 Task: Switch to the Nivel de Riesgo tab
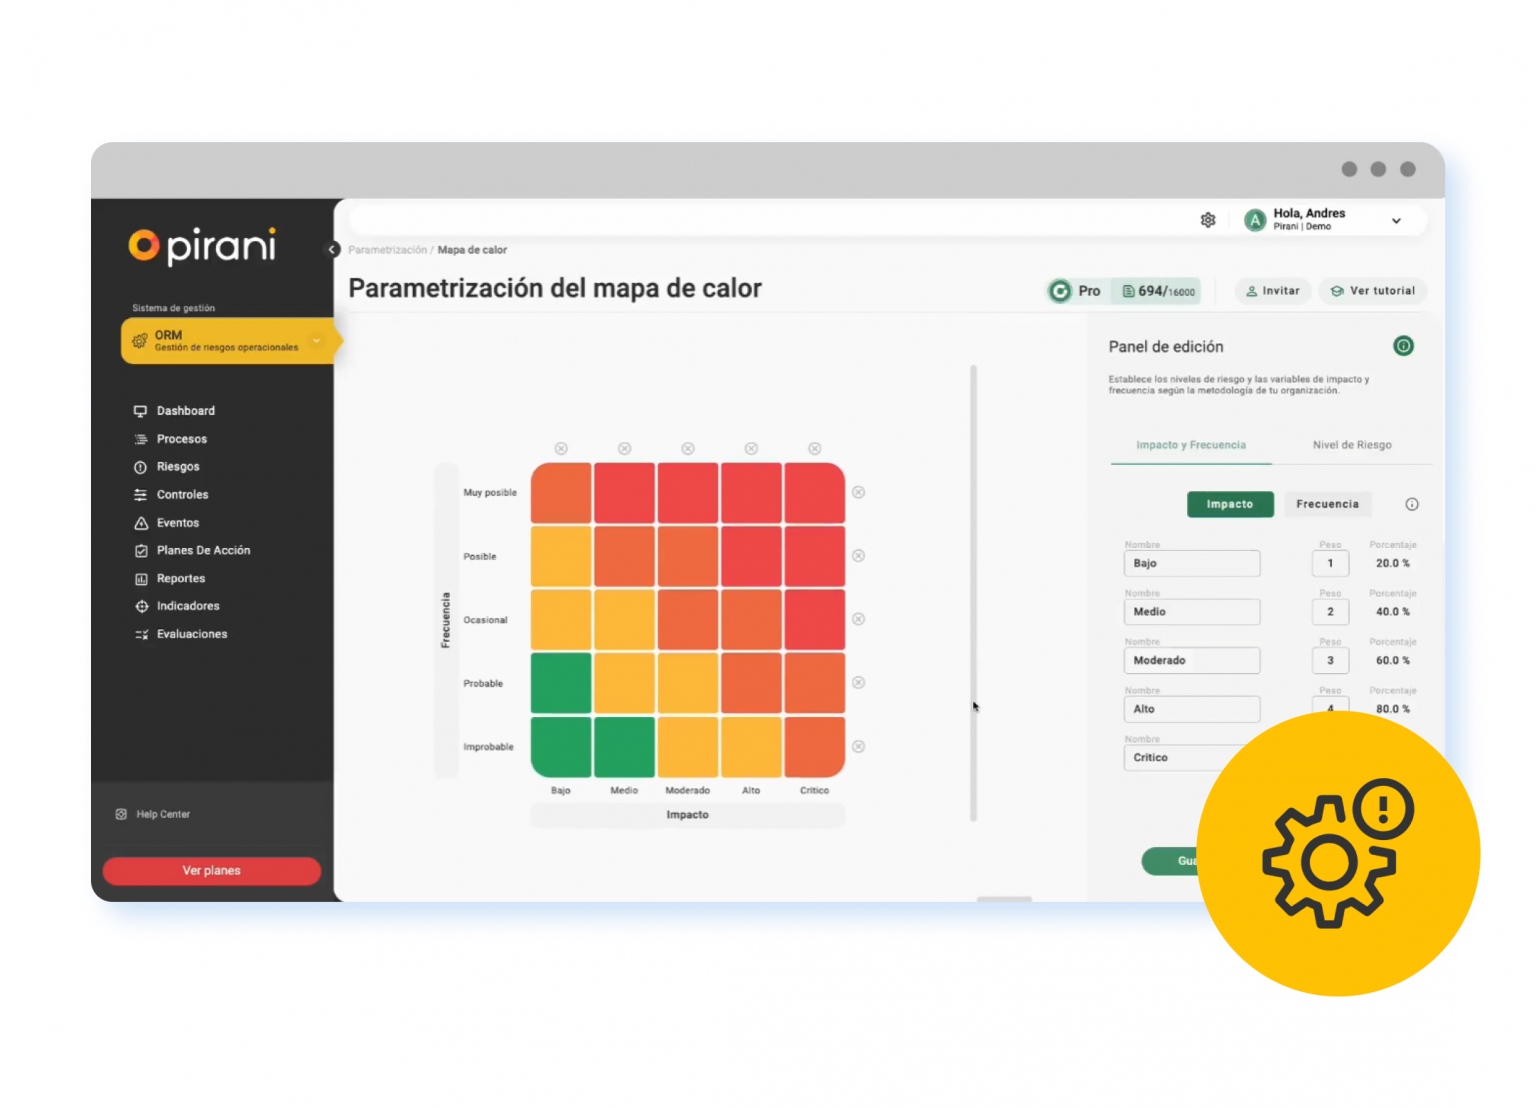pos(1352,445)
